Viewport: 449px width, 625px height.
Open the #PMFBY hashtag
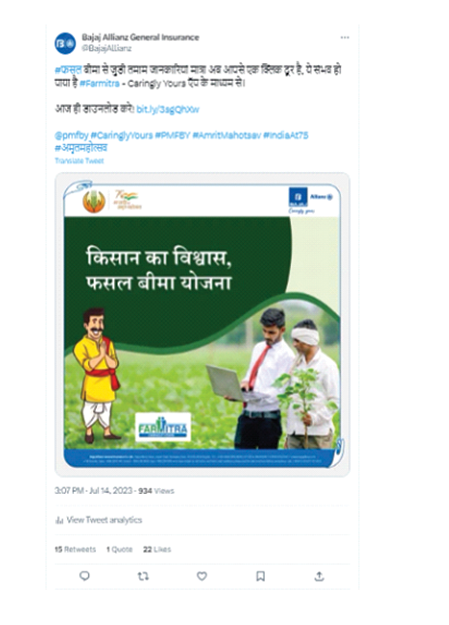tap(172, 136)
